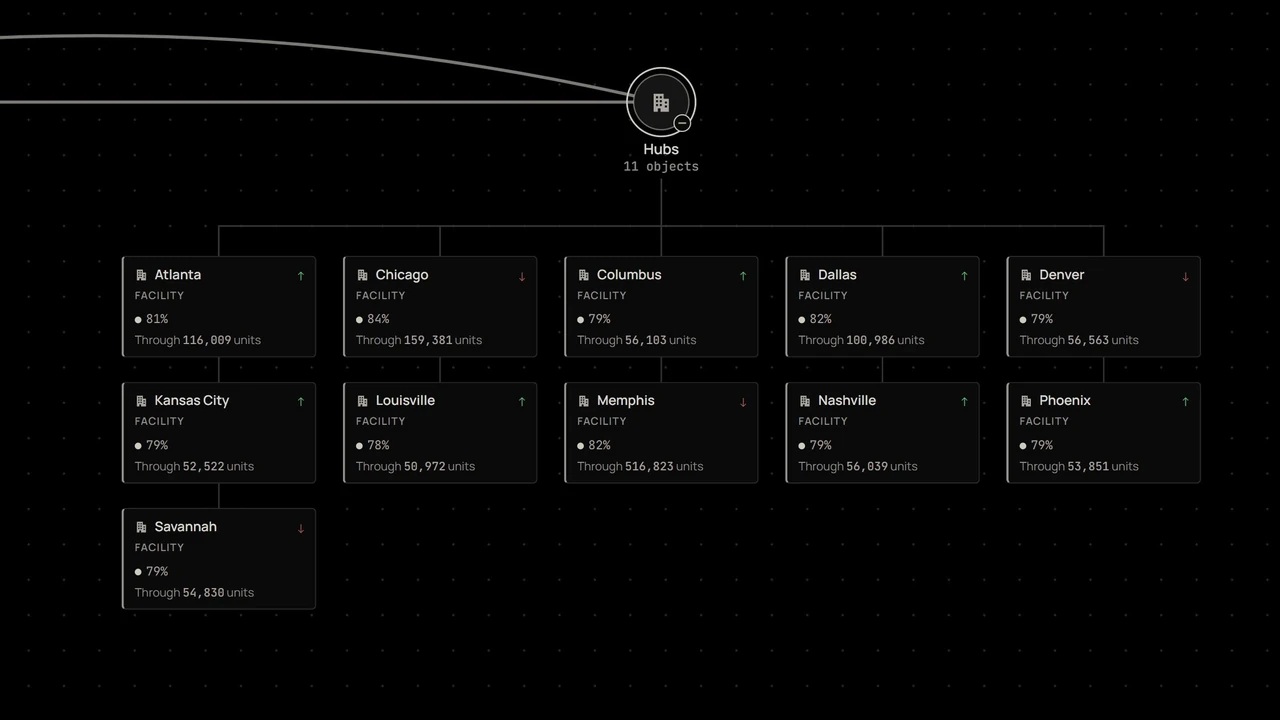Viewport: 1280px width, 720px height.
Task: Select the Chicago facility name
Action: coord(402,275)
